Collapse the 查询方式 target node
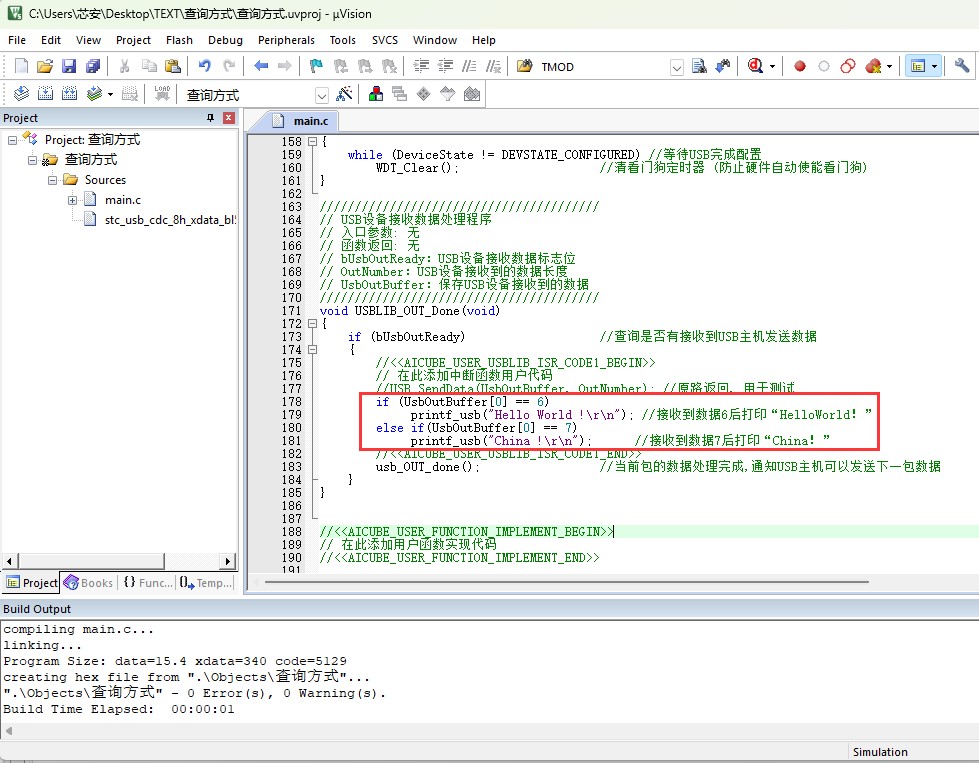The height and width of the screenshot is (763, 979). click(32, 160)
